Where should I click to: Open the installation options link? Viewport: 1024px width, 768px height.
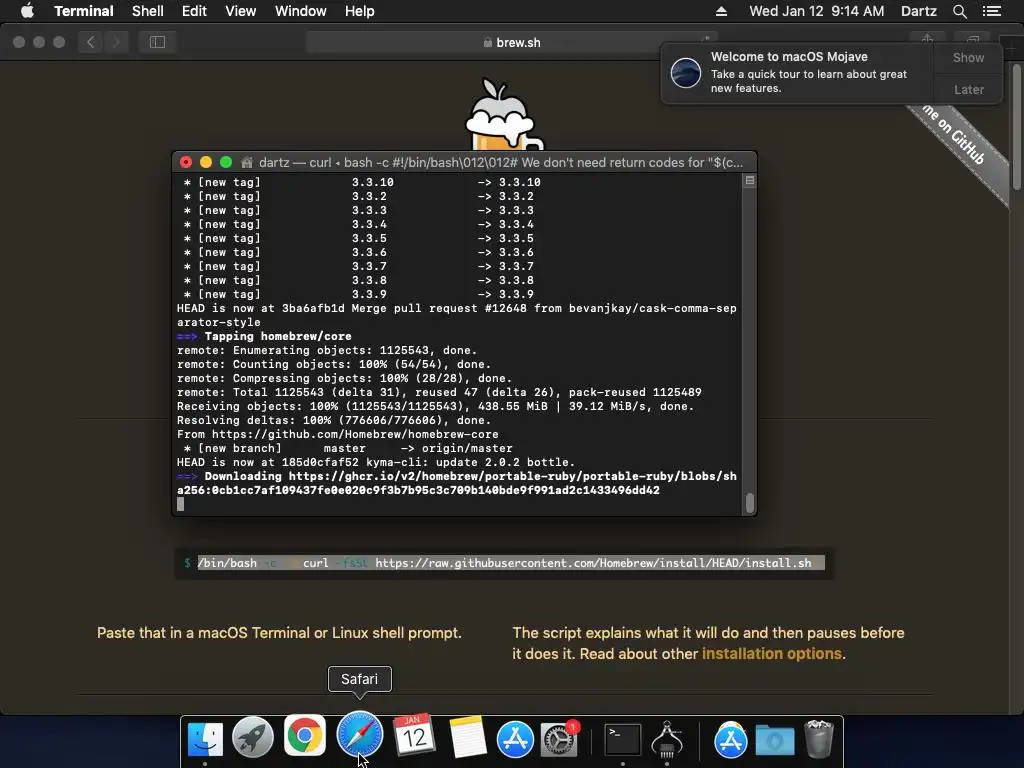pos(771,654)
